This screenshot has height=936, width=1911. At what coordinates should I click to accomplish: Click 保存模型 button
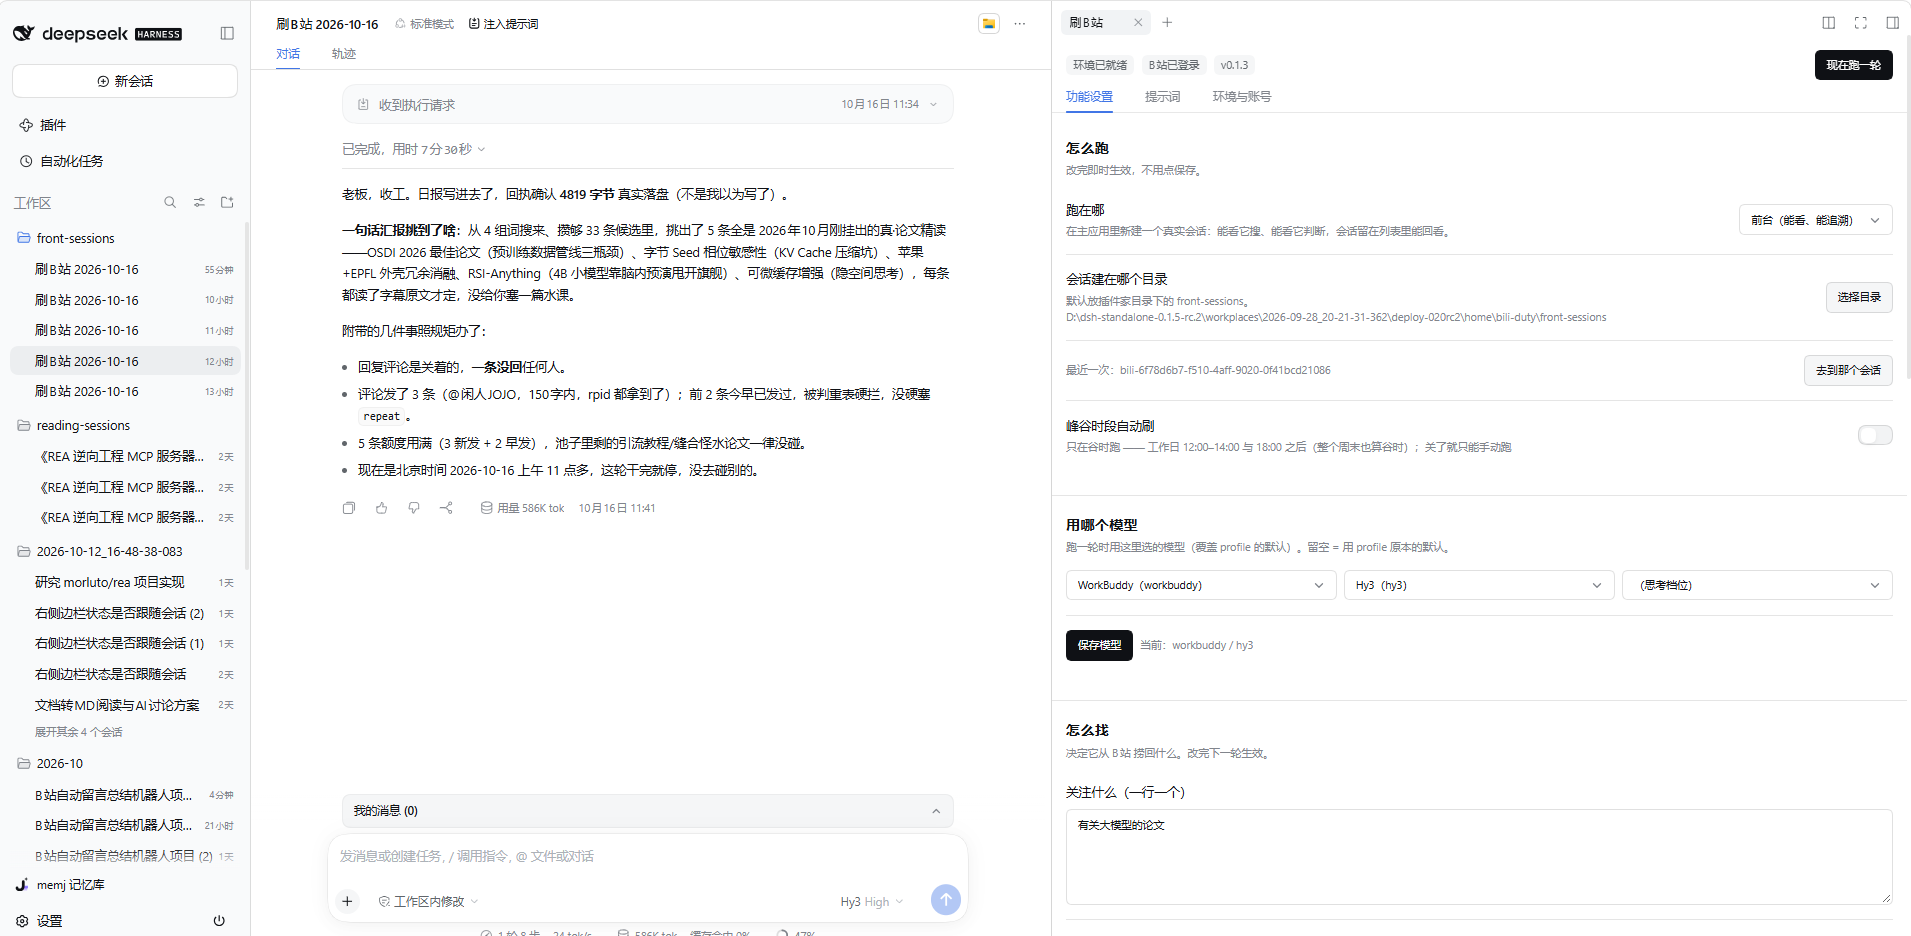pyautogui.click(x=1099, y=645)
